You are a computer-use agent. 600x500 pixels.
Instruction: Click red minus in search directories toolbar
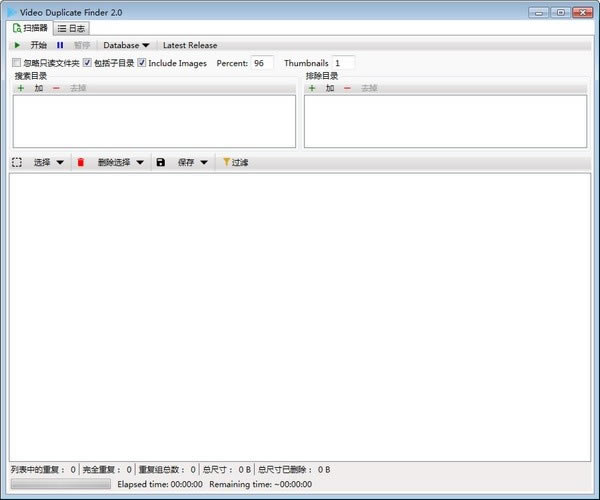56,88
